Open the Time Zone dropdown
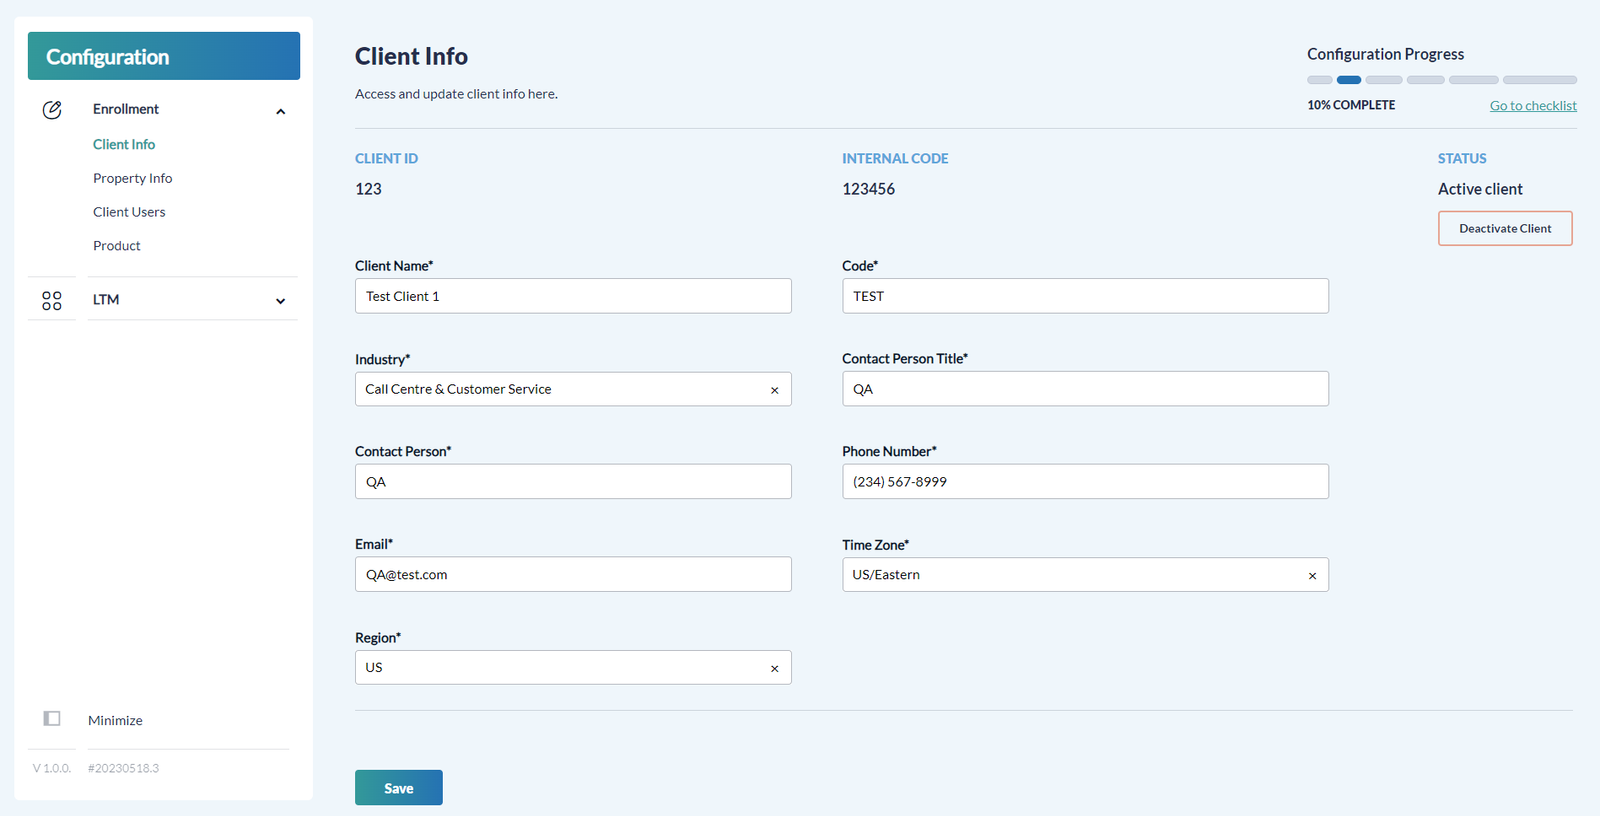This screenshot has height=816, width=1600. click(x=1085, y=575)
